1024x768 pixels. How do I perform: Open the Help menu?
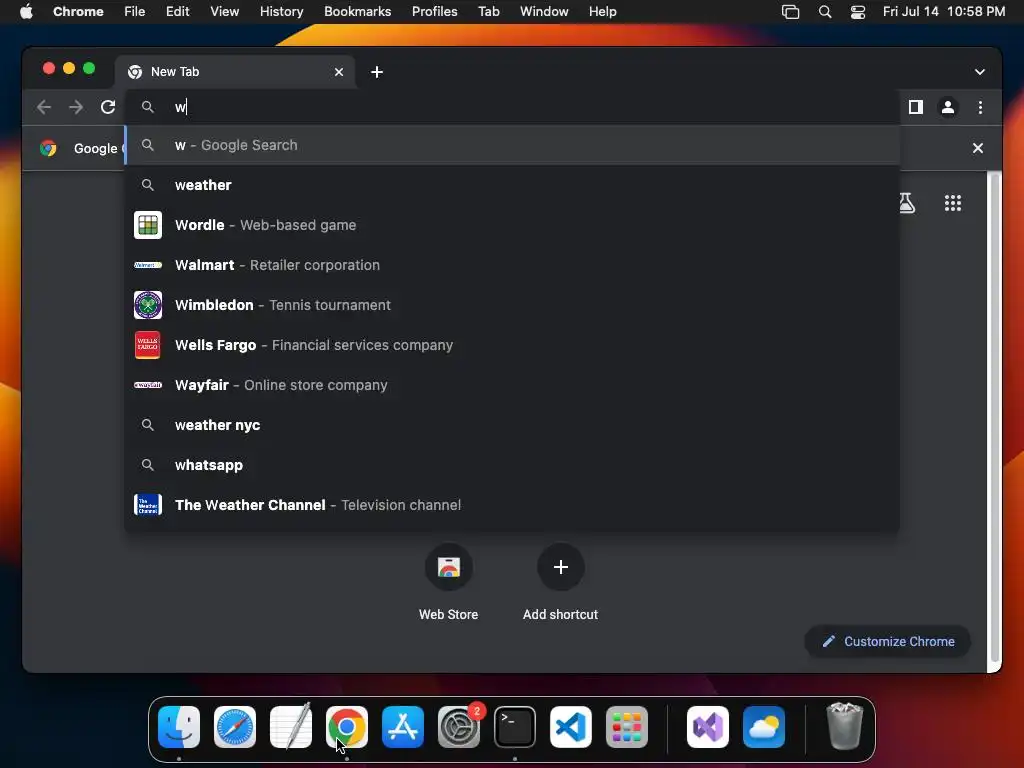pos(602,12)
